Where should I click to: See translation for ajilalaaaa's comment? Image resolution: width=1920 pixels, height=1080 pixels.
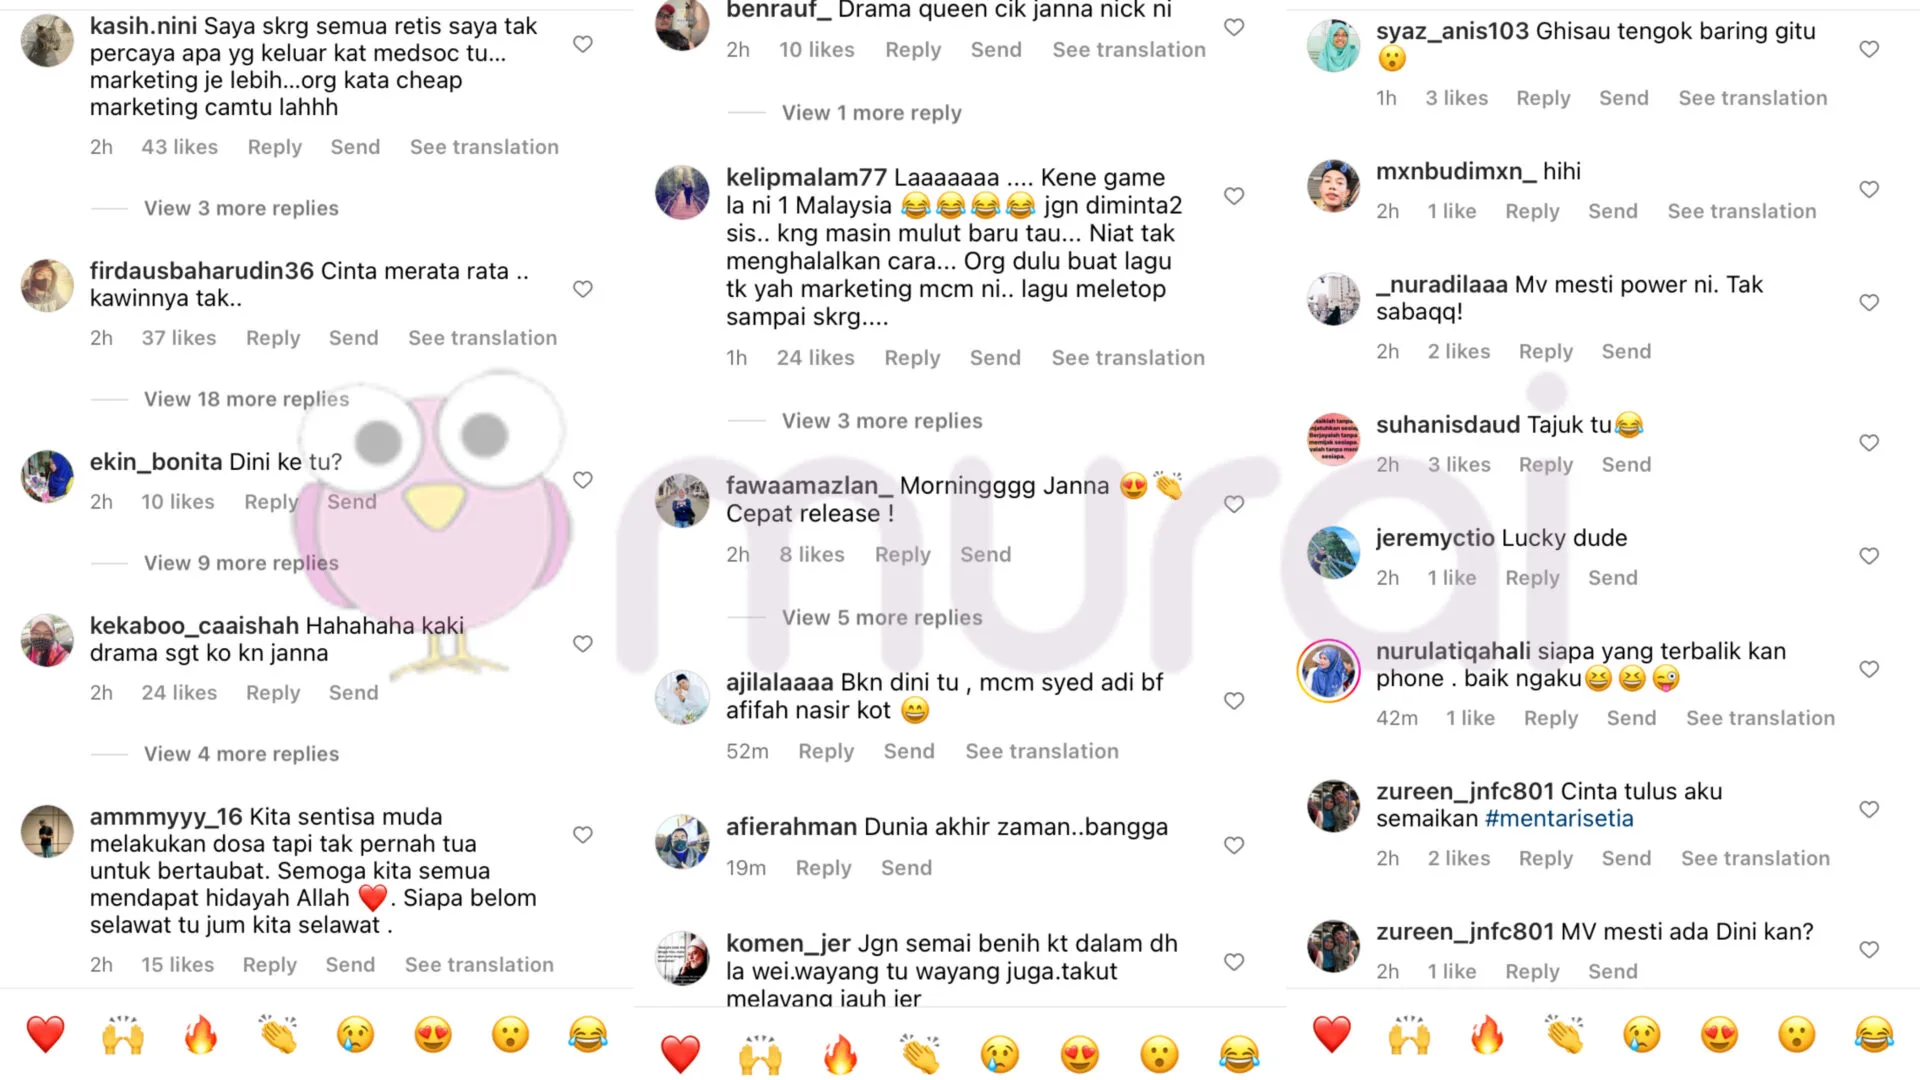(x=1042, y=751)
